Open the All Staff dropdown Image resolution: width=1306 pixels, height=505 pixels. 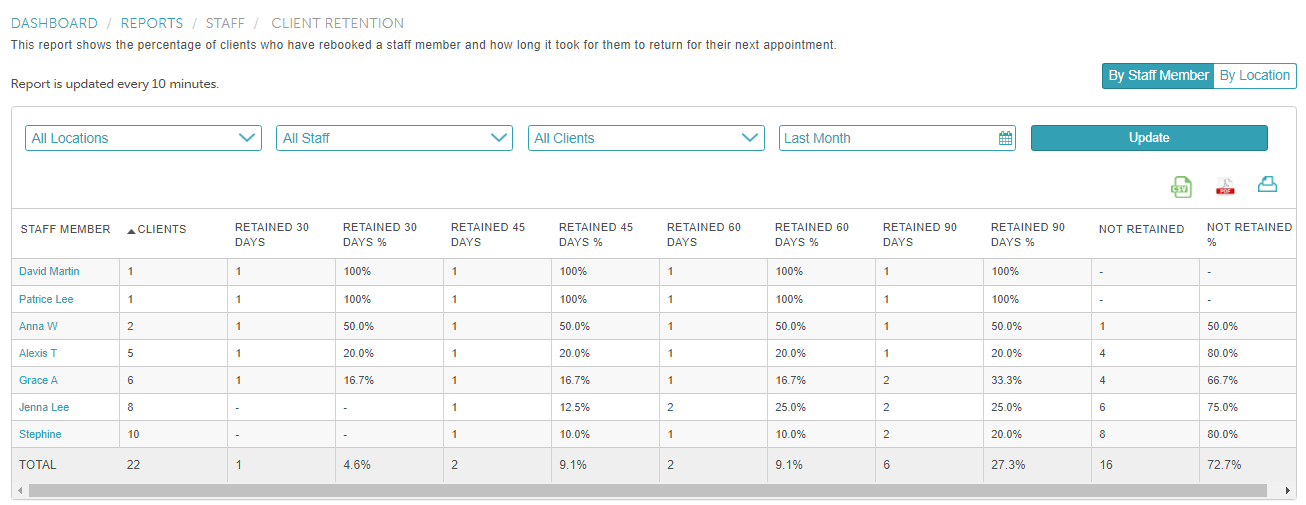(394, 138)
